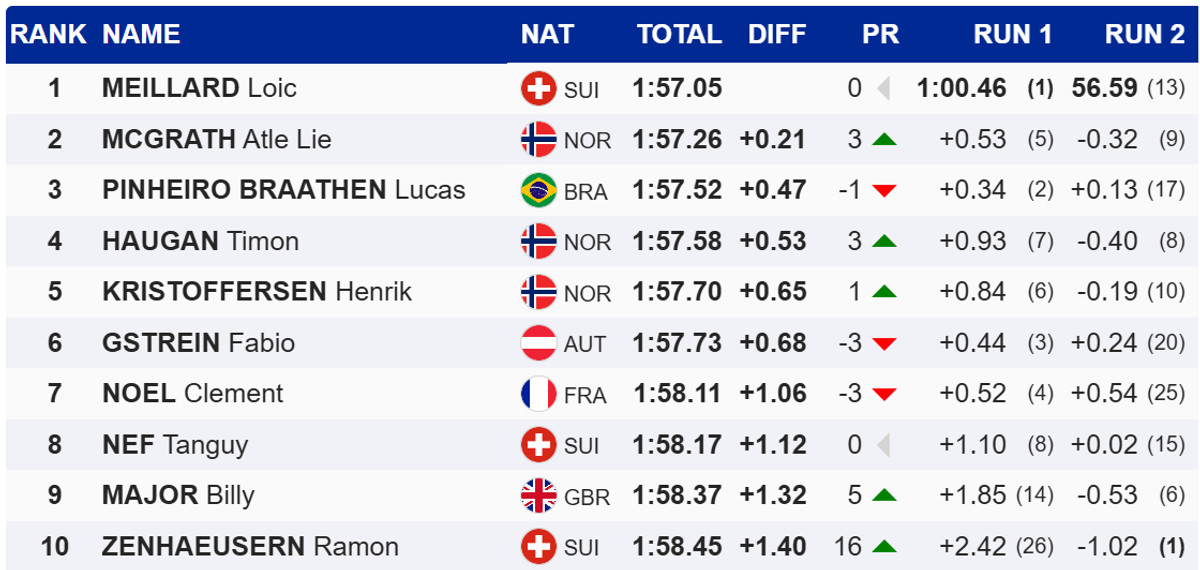Image resolution: width=1200 pixels, height=570 pixels.
Task: Click the Great Britain flag for Billy Major
Action: (x=538, y=496)
